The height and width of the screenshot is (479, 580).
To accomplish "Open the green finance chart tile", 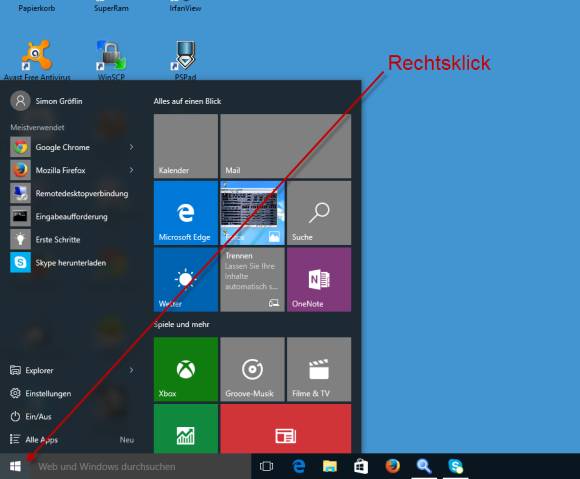I will click(x=186, y=429).
